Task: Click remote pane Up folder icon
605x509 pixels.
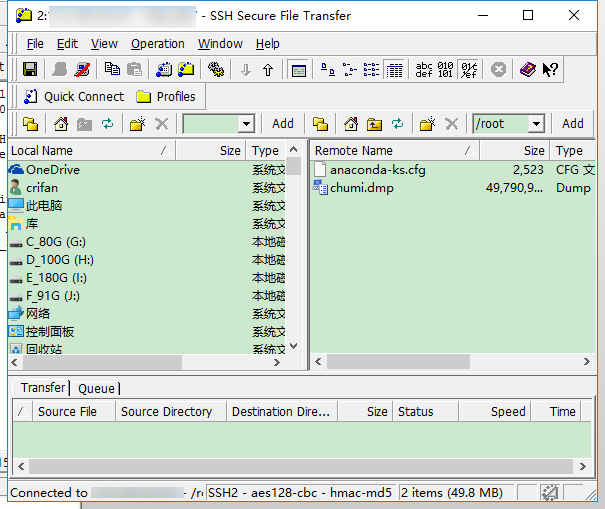Action: (374, 124)
